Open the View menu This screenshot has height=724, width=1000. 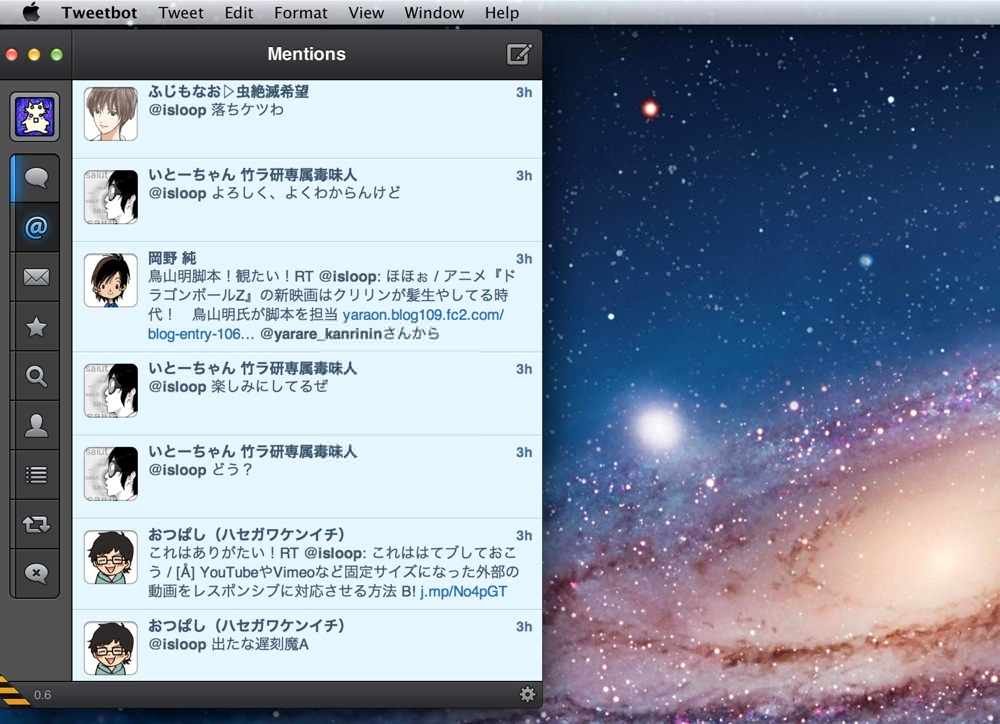coord(366,13)
